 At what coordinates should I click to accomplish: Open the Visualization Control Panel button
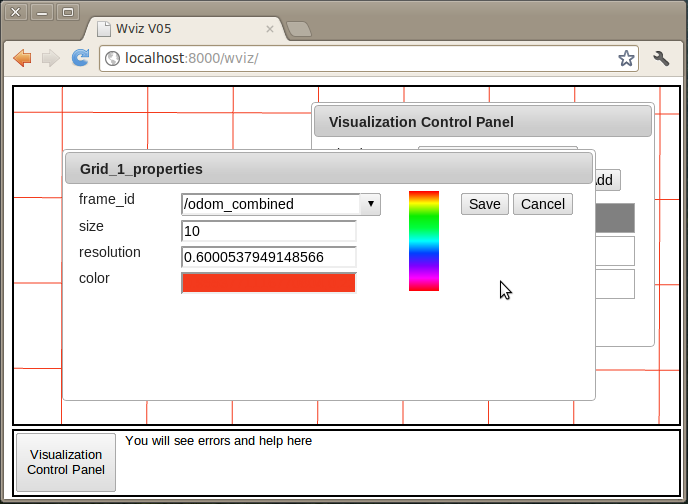pyautogui.click(x=66, y=462)
